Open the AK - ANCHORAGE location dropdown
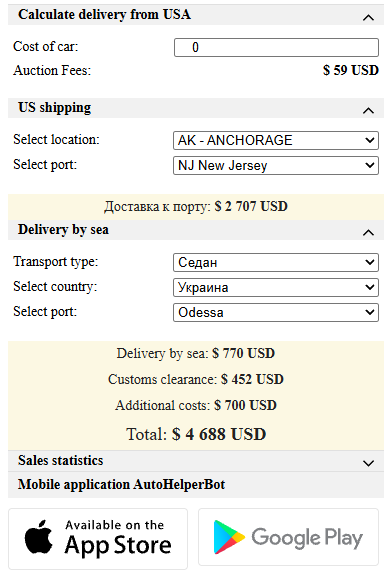This screenshot has height=580, width=387. point(276,140)
